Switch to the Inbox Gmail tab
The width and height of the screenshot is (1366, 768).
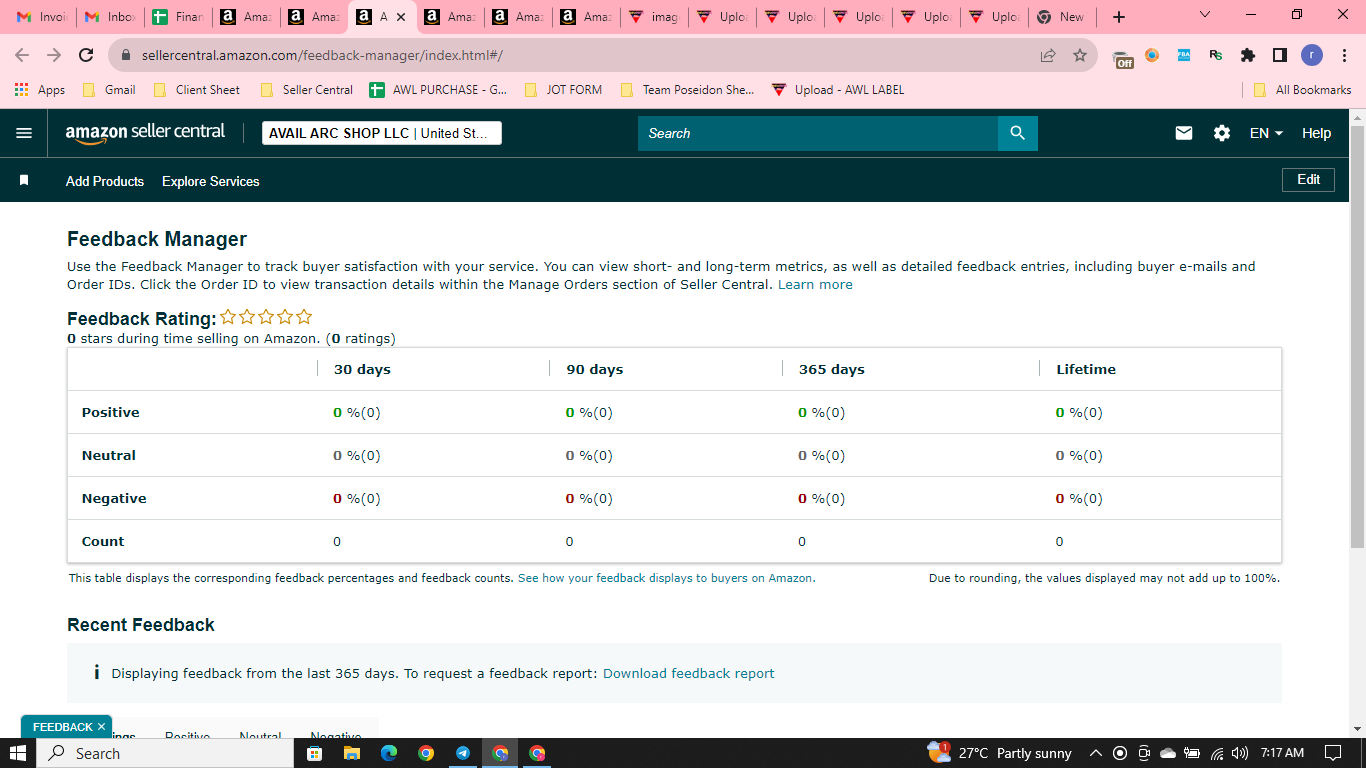click(110, 17)
